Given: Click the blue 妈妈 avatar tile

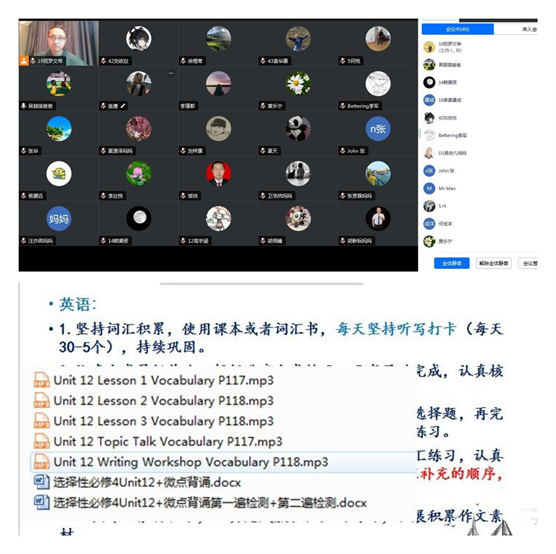Looking at the screenshot, I should pyautogui.click(x=59, y=218).
